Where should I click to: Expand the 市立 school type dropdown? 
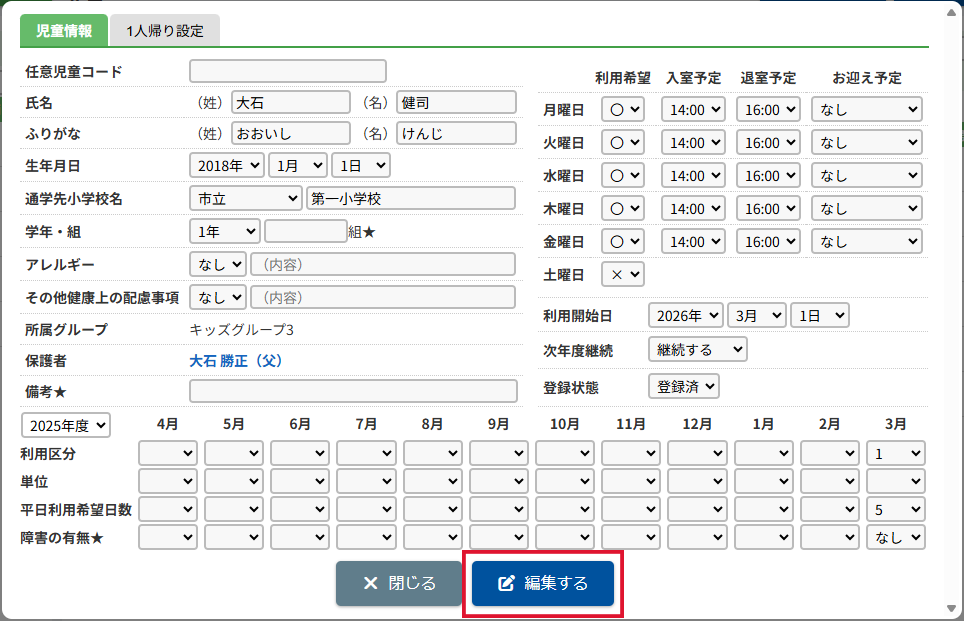(x=246, y=199)
